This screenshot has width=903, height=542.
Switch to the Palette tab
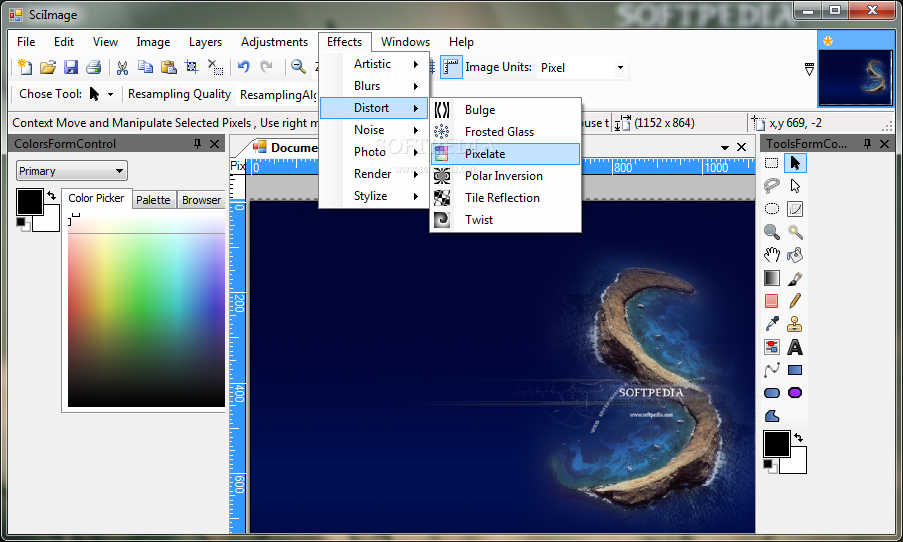coord(153,200)
